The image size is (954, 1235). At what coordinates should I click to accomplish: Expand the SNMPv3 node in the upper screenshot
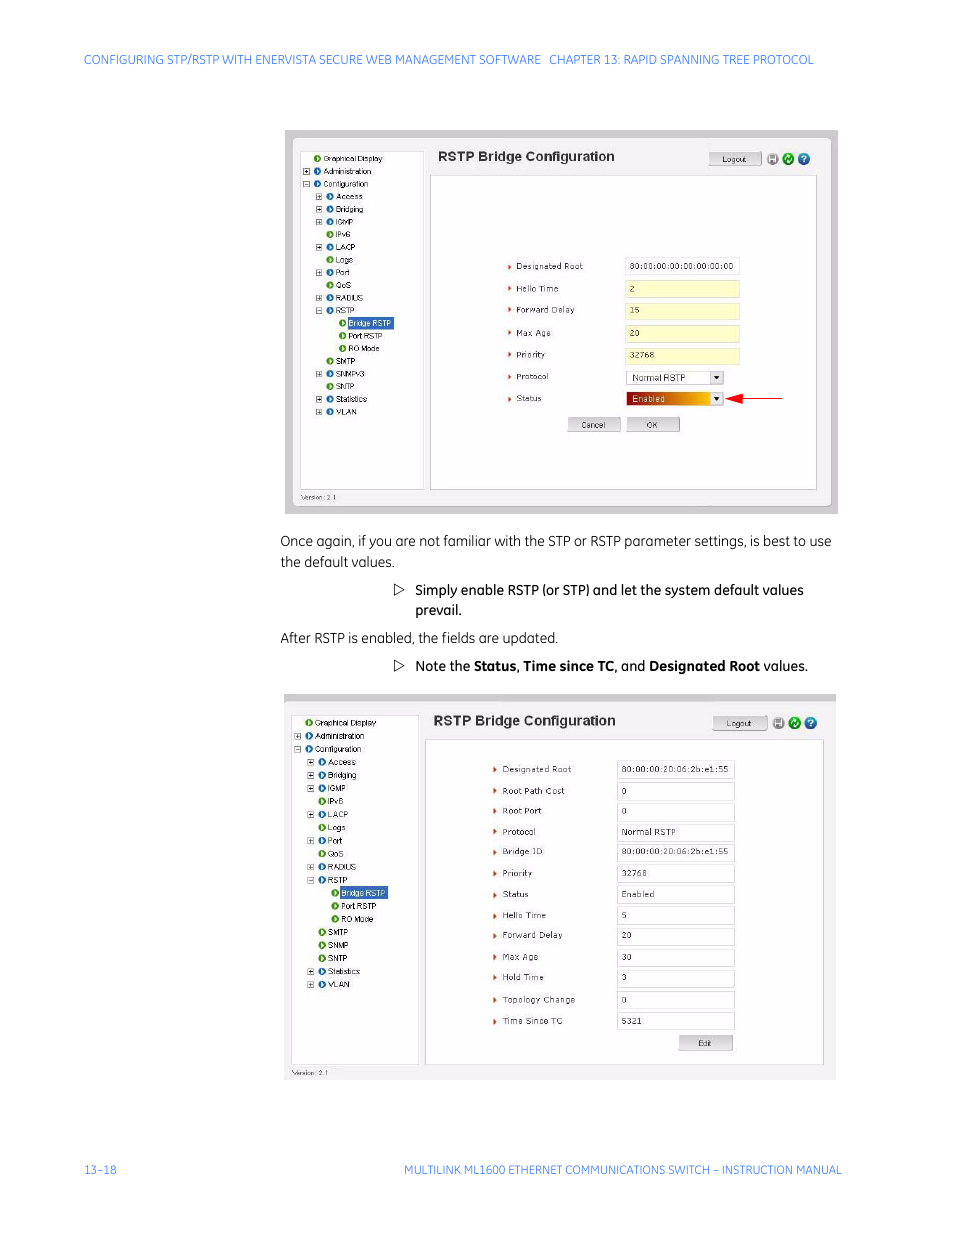click(319, 374)
